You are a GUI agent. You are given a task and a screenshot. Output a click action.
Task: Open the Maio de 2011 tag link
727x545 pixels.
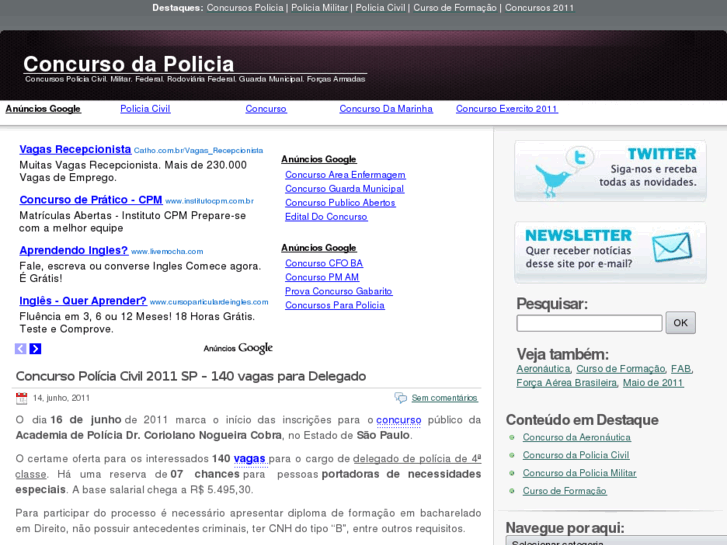(x=653, y=383)
